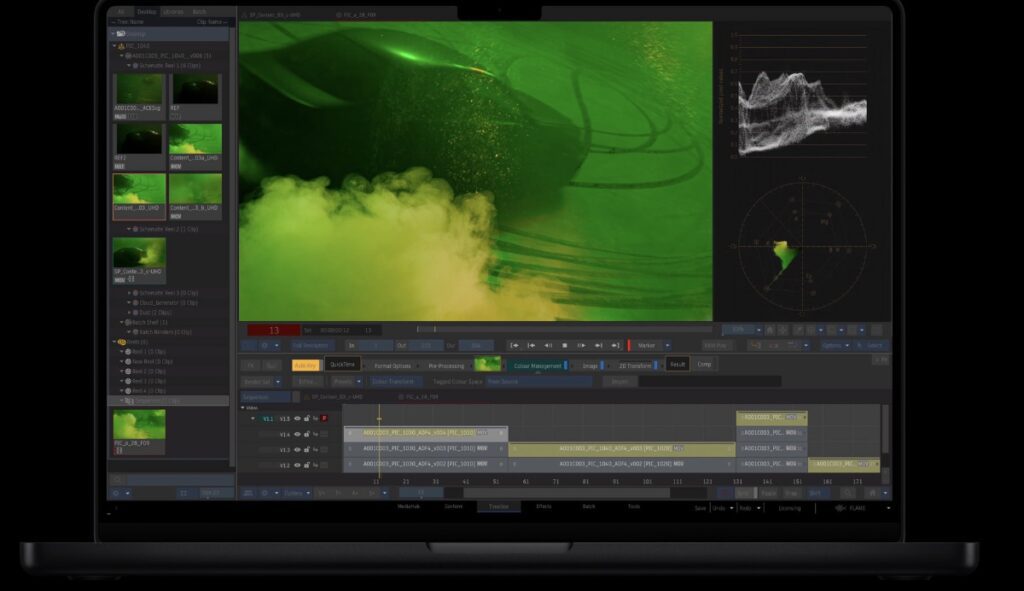The image size is (1024, 591).
Task: Toggle the eye icon on track V1.2
Action: [298, 465]
